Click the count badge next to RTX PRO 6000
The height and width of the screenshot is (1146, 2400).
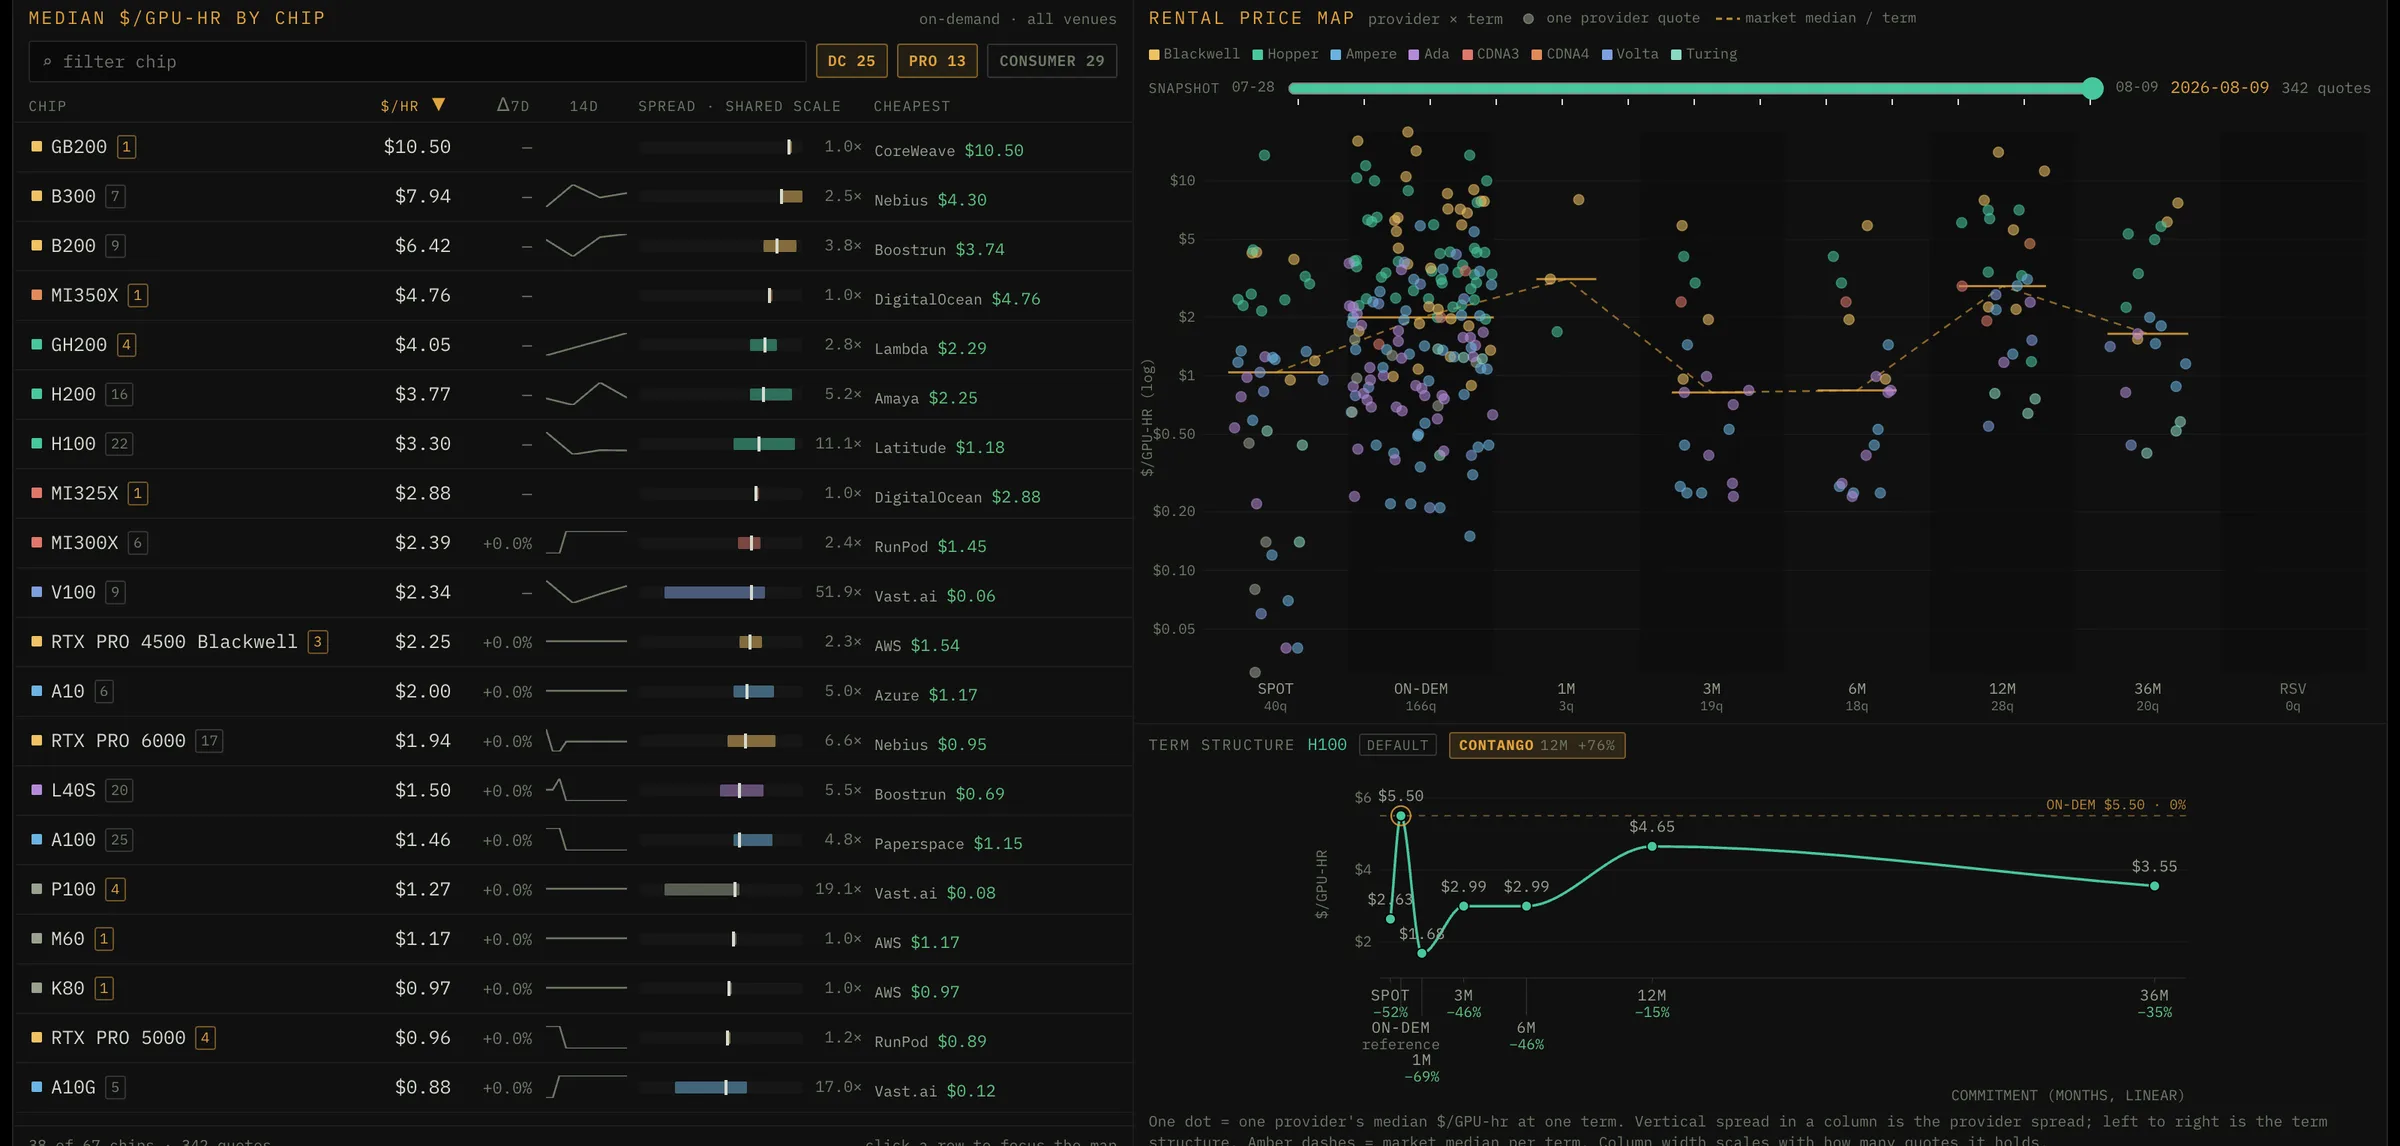pyautogui.click(x=209, y=741)
